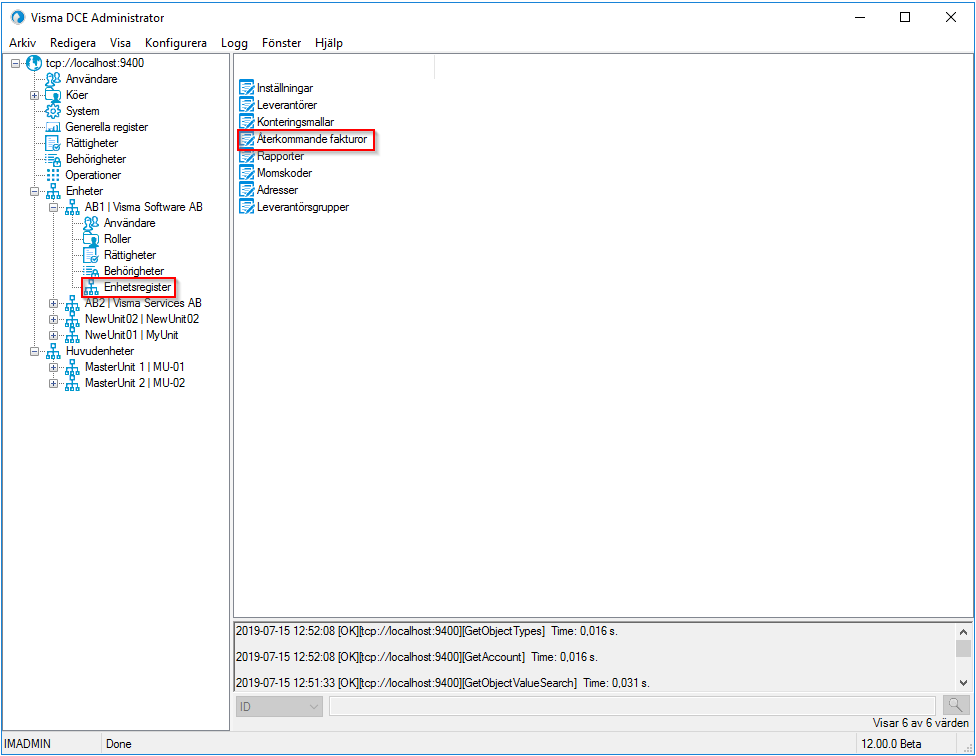
Task: Collapse the Enheter tree node
Action: click(34, 191)
